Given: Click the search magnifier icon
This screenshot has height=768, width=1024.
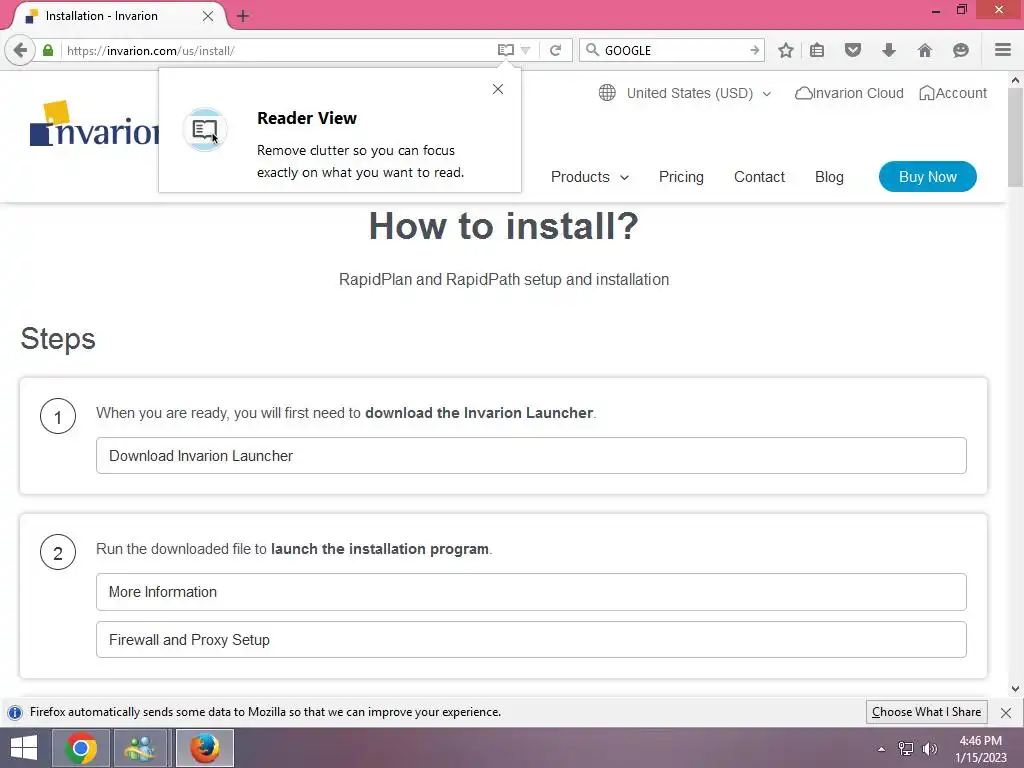Looking at the screenshot, I should [592, 50].
